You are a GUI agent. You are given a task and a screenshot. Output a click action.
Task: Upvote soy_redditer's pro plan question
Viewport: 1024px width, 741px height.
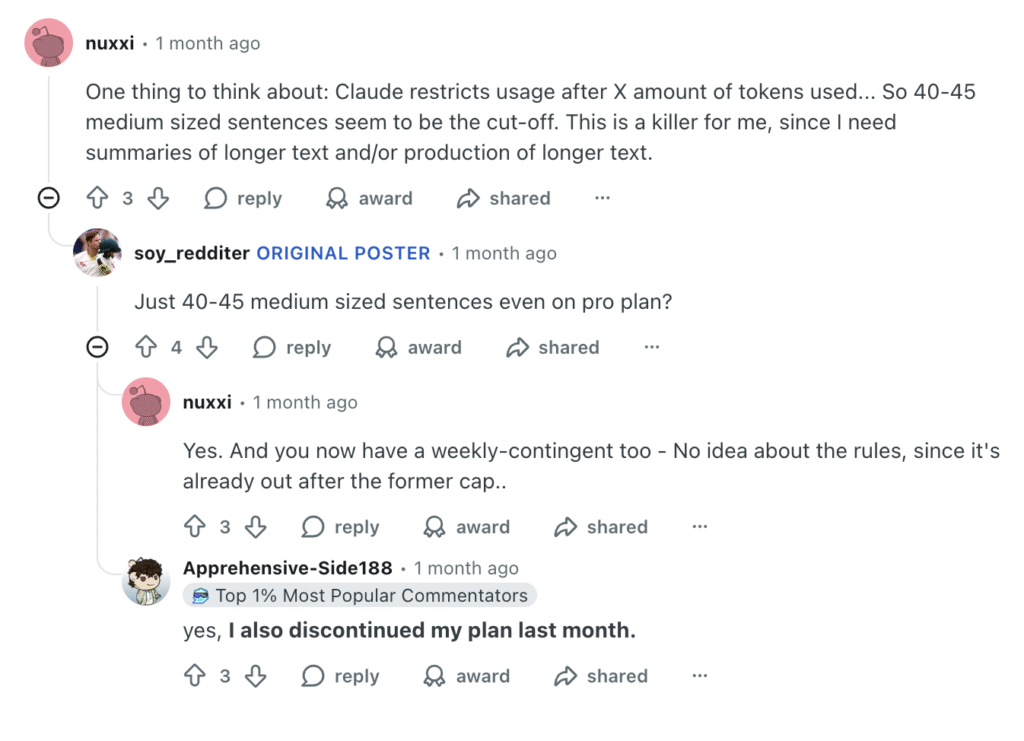146,347
